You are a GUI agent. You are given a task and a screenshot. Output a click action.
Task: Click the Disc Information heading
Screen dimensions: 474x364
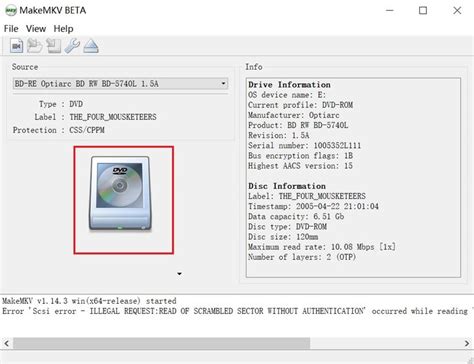[287, 186]
